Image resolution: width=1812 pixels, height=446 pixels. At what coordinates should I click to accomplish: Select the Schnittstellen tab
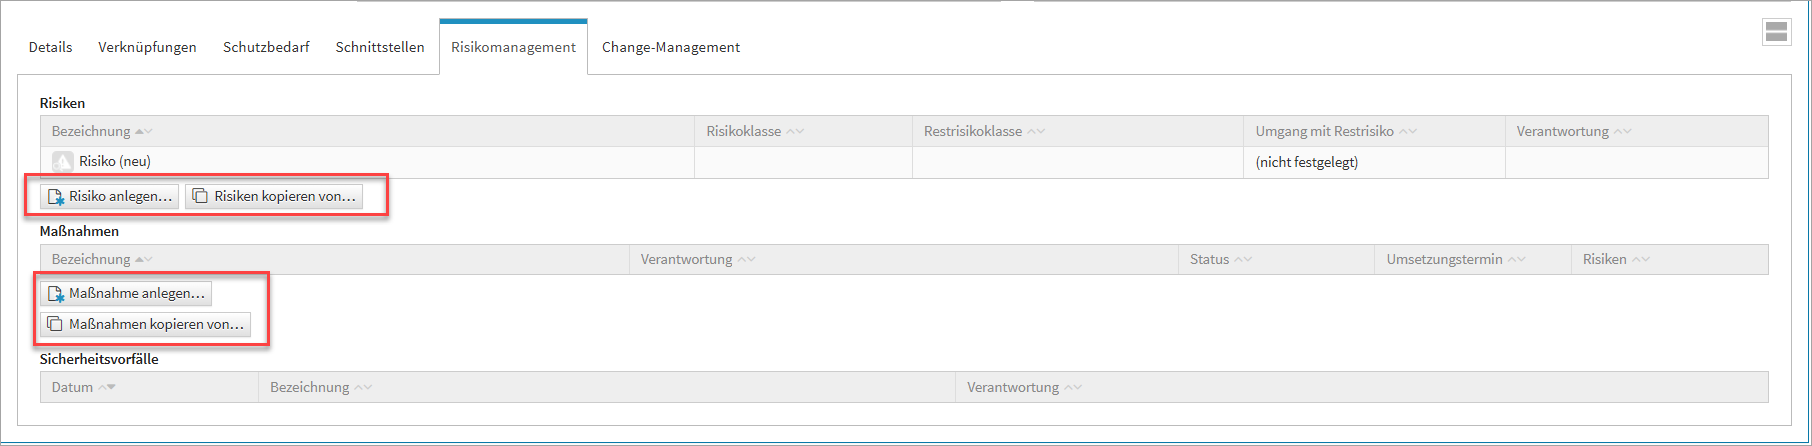(x=380, y=47)
